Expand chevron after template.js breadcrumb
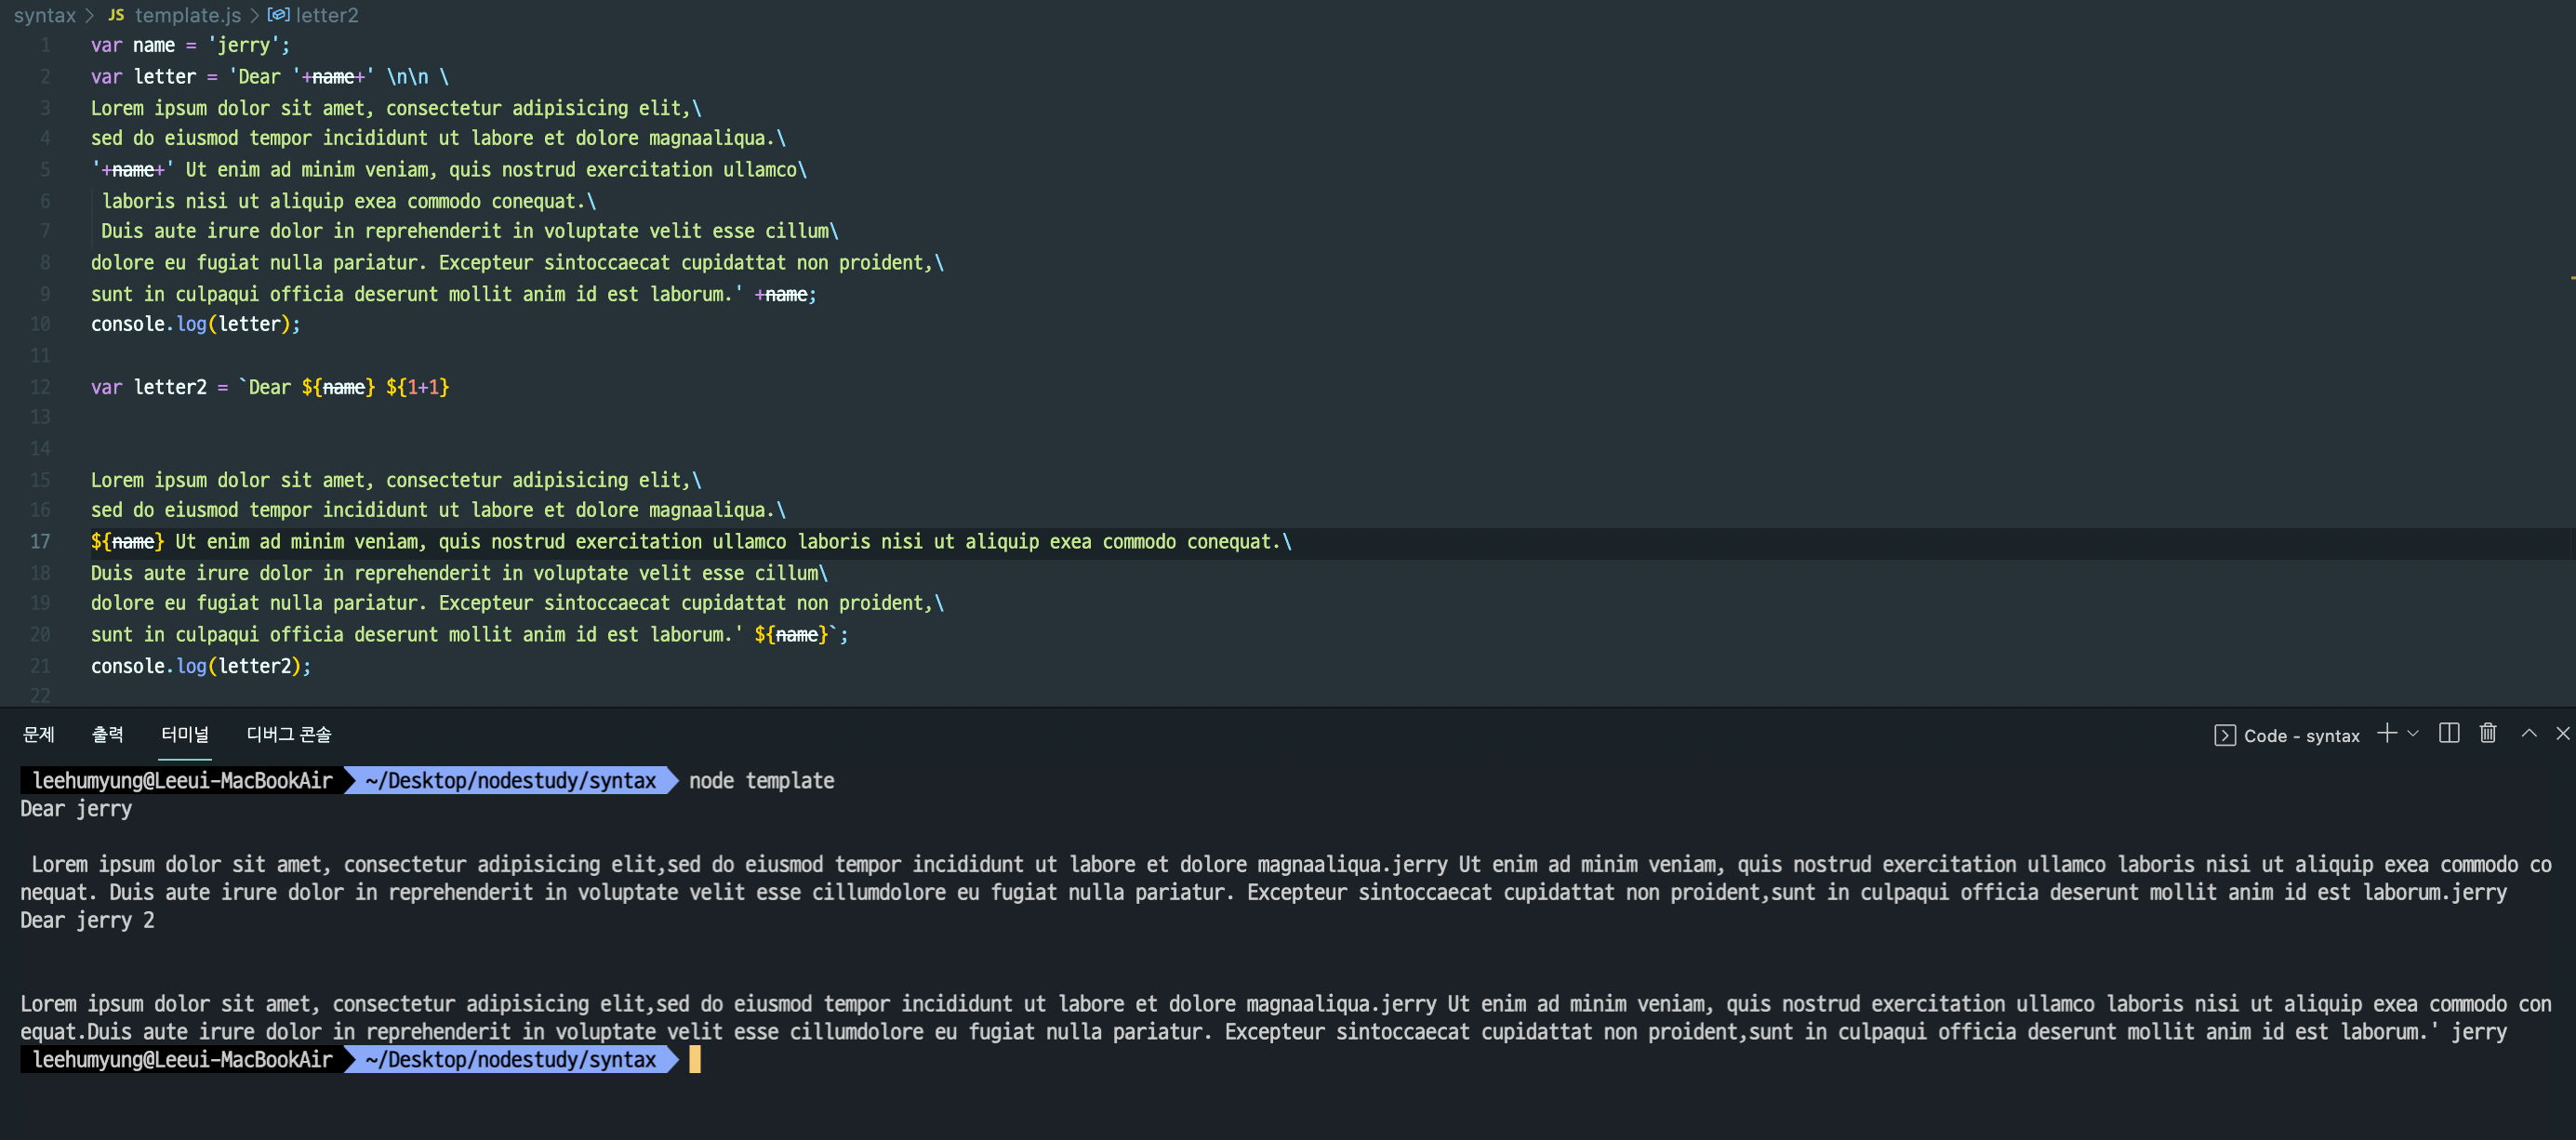 pos(254,15)
